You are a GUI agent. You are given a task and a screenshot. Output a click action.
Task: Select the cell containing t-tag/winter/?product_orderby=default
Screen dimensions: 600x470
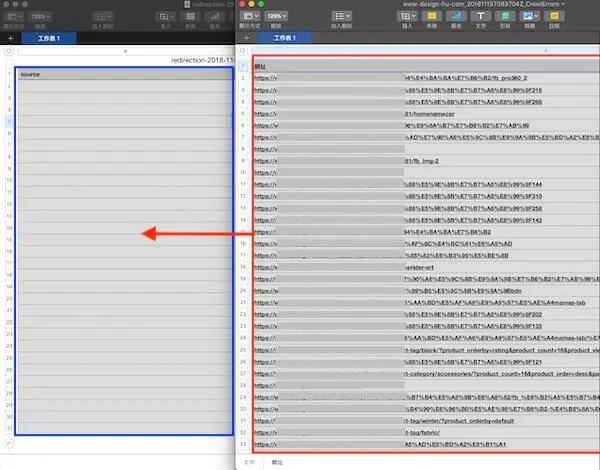[426, 421]
